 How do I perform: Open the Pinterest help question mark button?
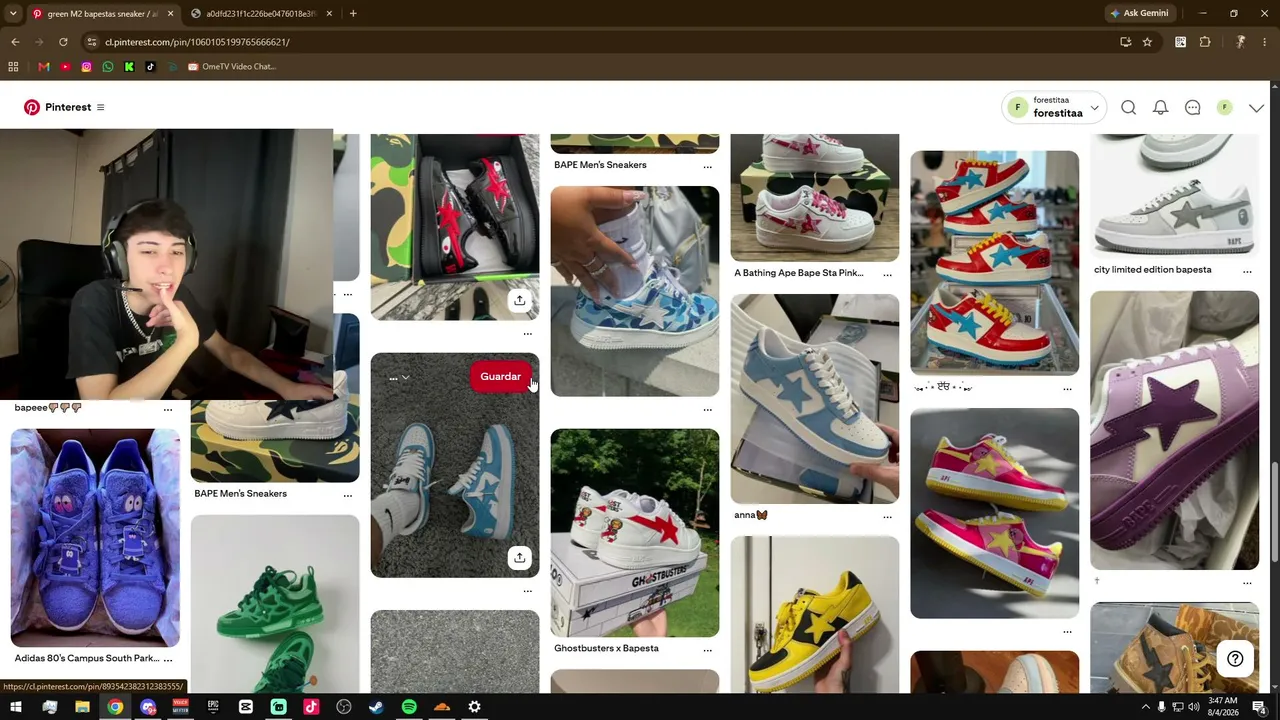[x=1235, y=658]
